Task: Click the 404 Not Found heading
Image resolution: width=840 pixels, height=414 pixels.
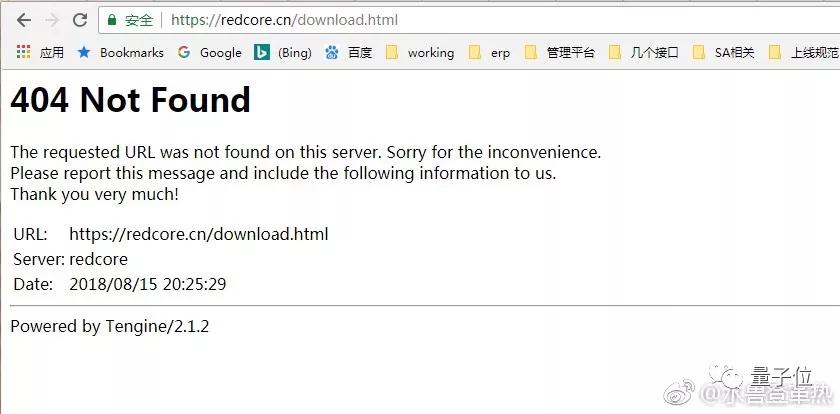Action: pyautogui.click(x=130, y=100)
